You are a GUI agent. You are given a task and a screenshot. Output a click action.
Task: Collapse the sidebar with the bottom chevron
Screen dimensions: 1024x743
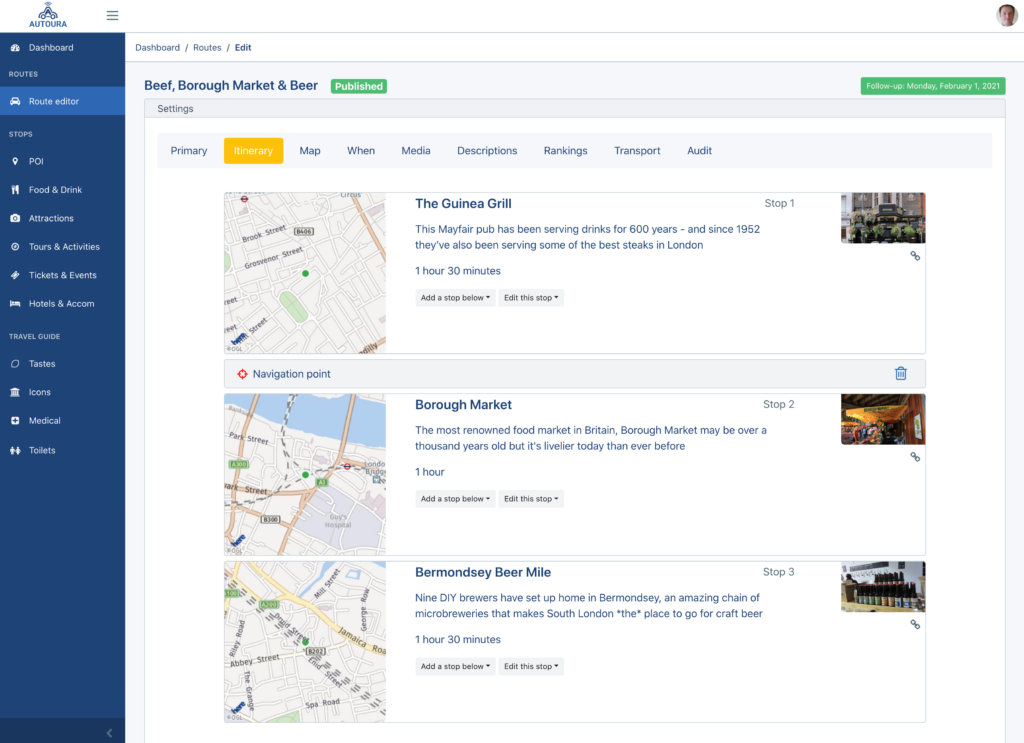click(109, 733)
